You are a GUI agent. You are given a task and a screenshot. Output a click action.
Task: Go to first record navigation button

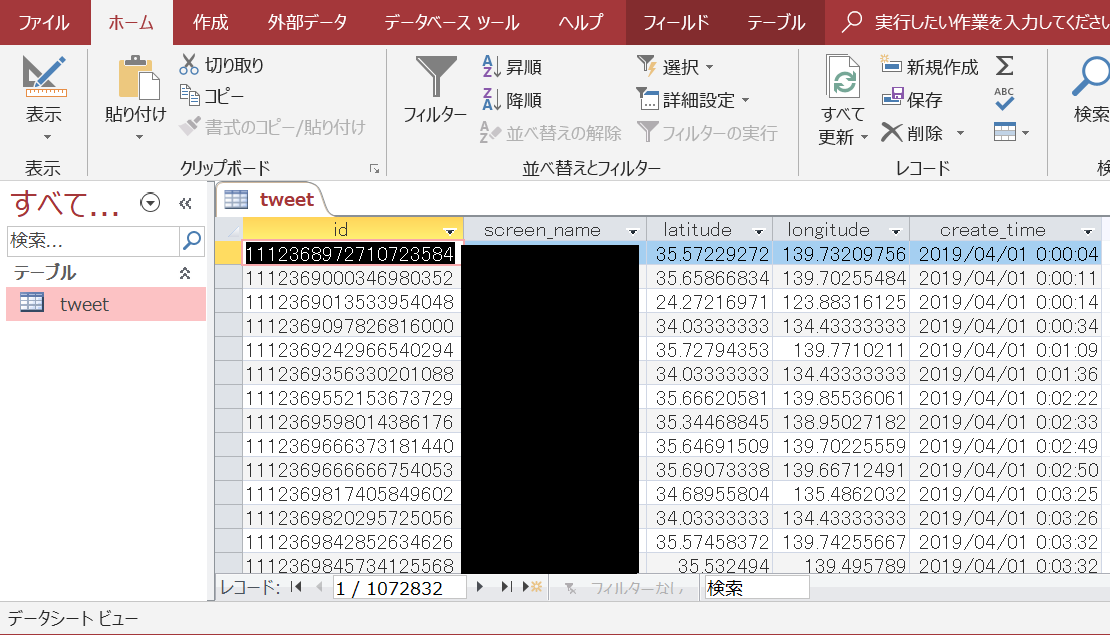tap(297, 587)
